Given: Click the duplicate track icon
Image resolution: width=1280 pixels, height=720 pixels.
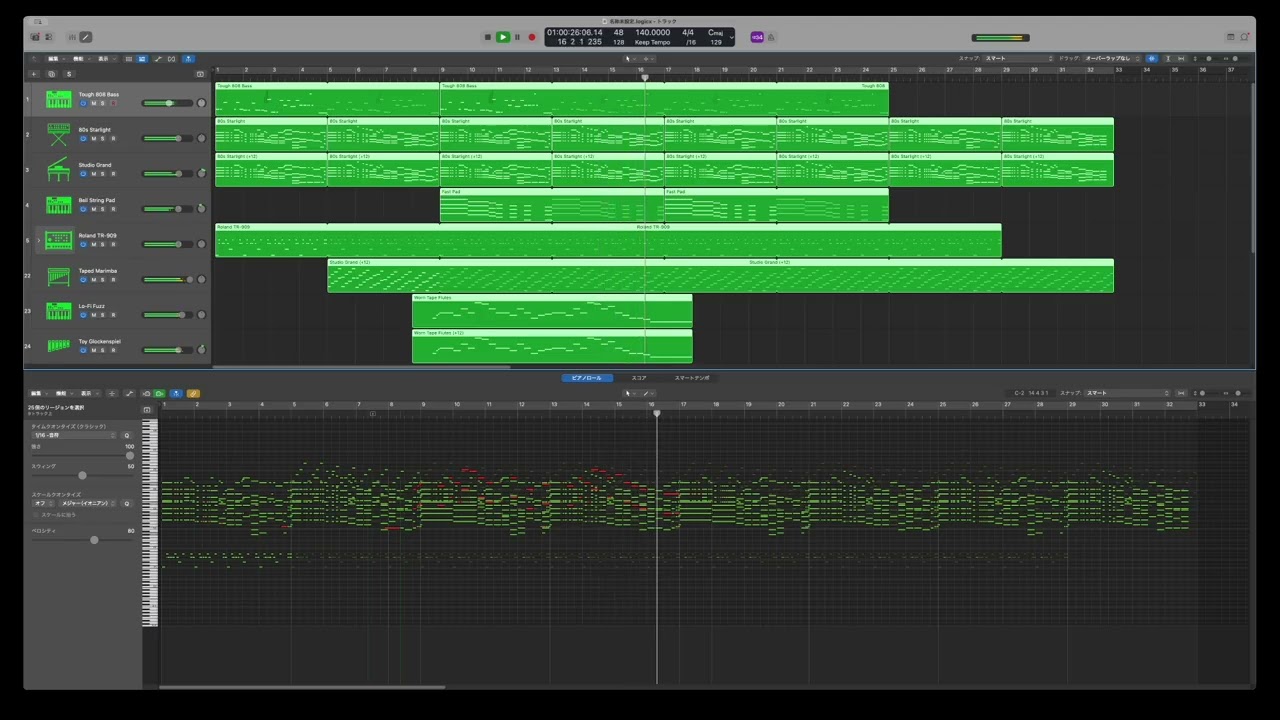Looking at the screenshot, I should pos(52,74).
